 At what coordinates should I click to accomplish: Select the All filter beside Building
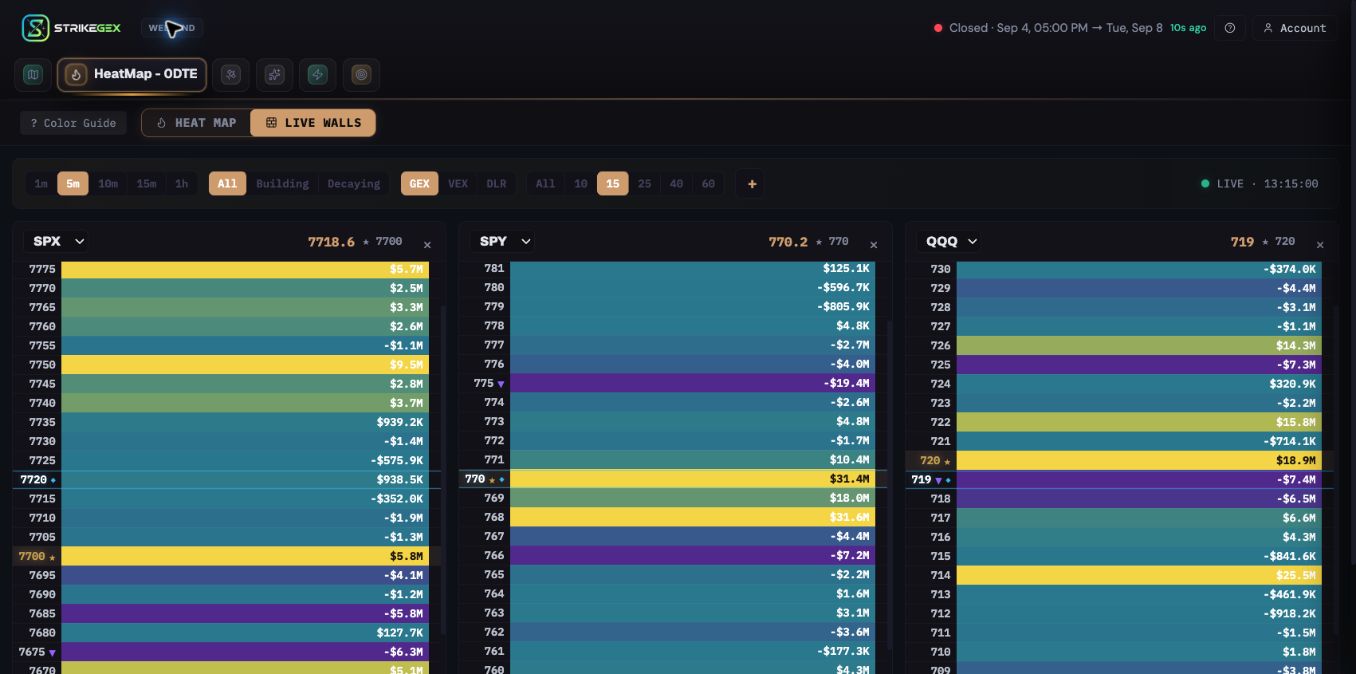point(227,184)
